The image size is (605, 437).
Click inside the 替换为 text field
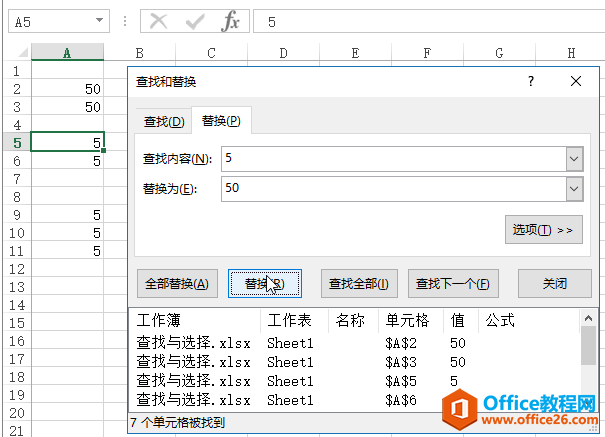390,188
